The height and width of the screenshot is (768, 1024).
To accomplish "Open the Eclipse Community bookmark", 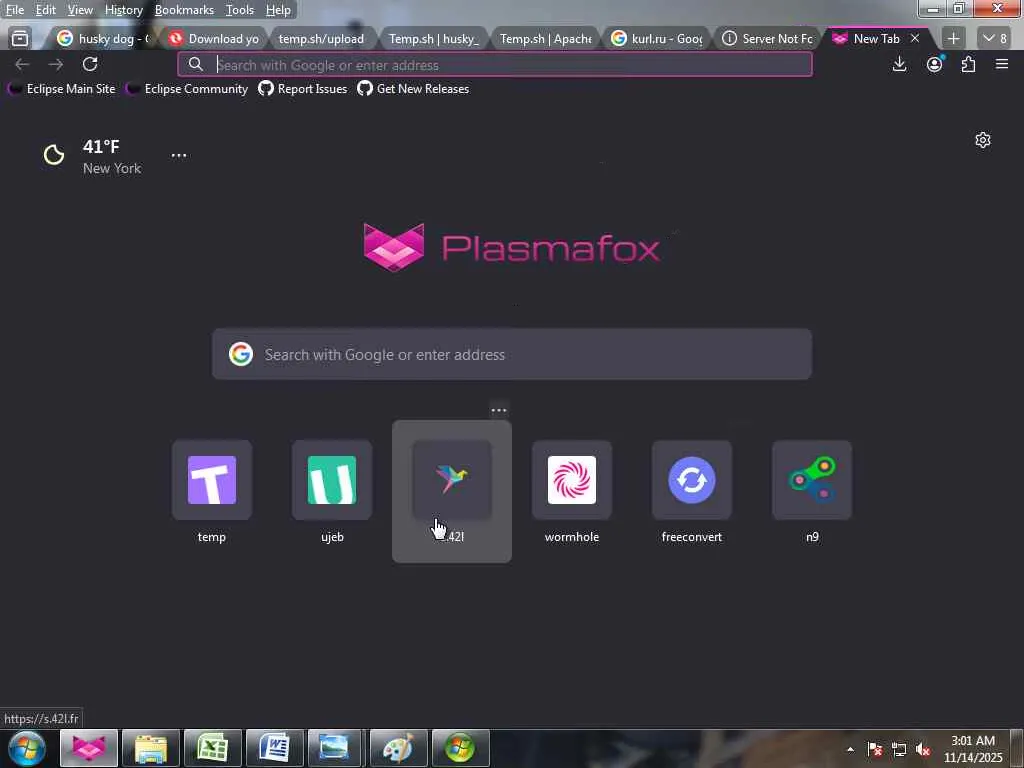I will 187,89.
